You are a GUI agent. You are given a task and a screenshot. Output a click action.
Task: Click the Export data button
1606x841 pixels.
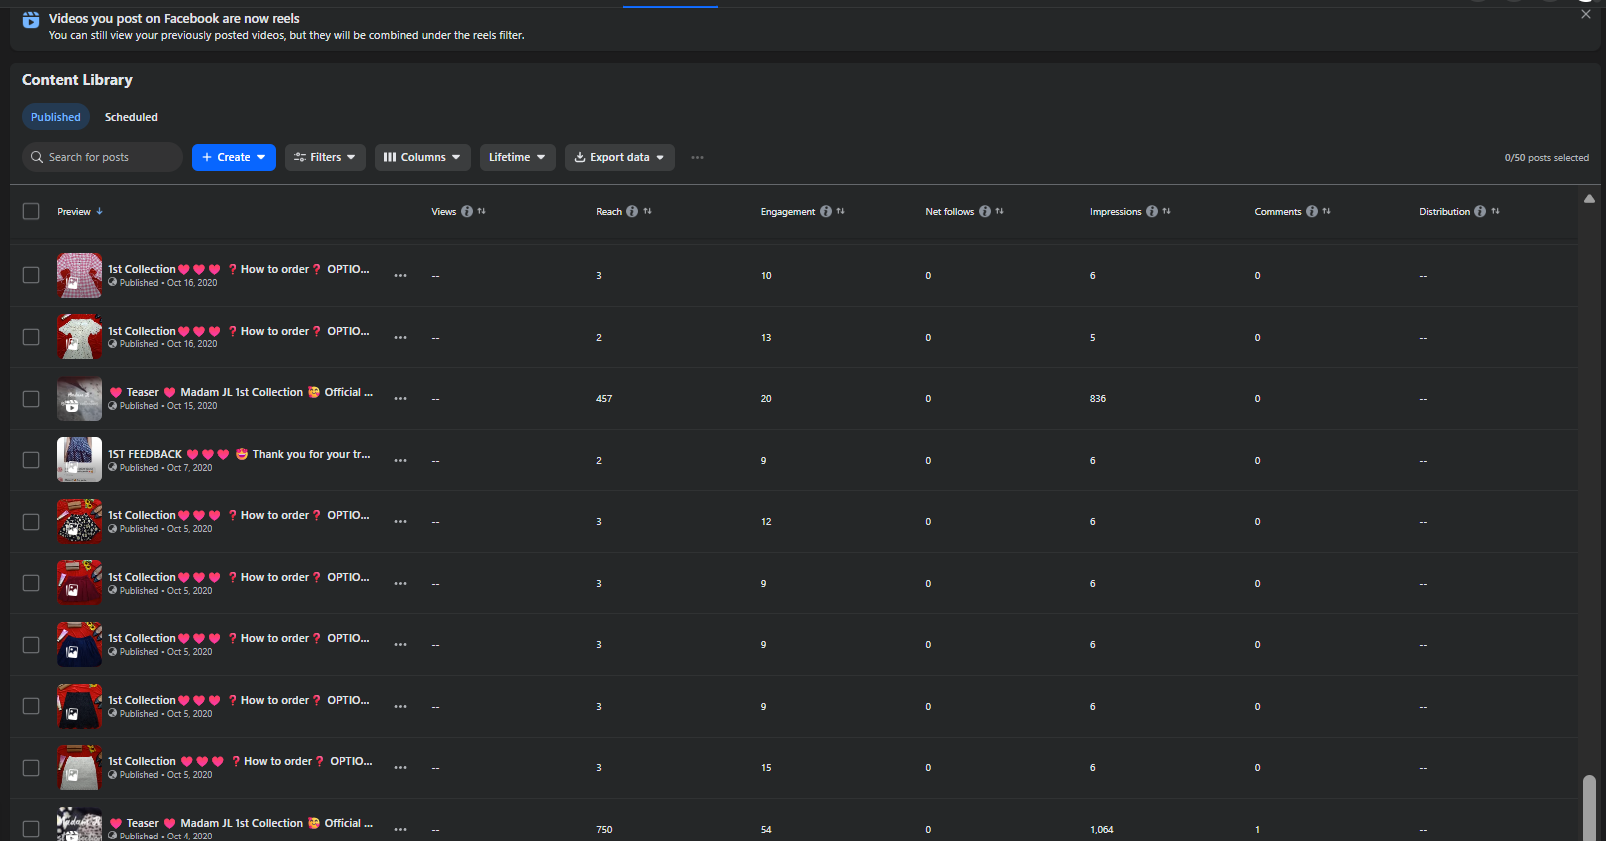(x=619, y=158)
